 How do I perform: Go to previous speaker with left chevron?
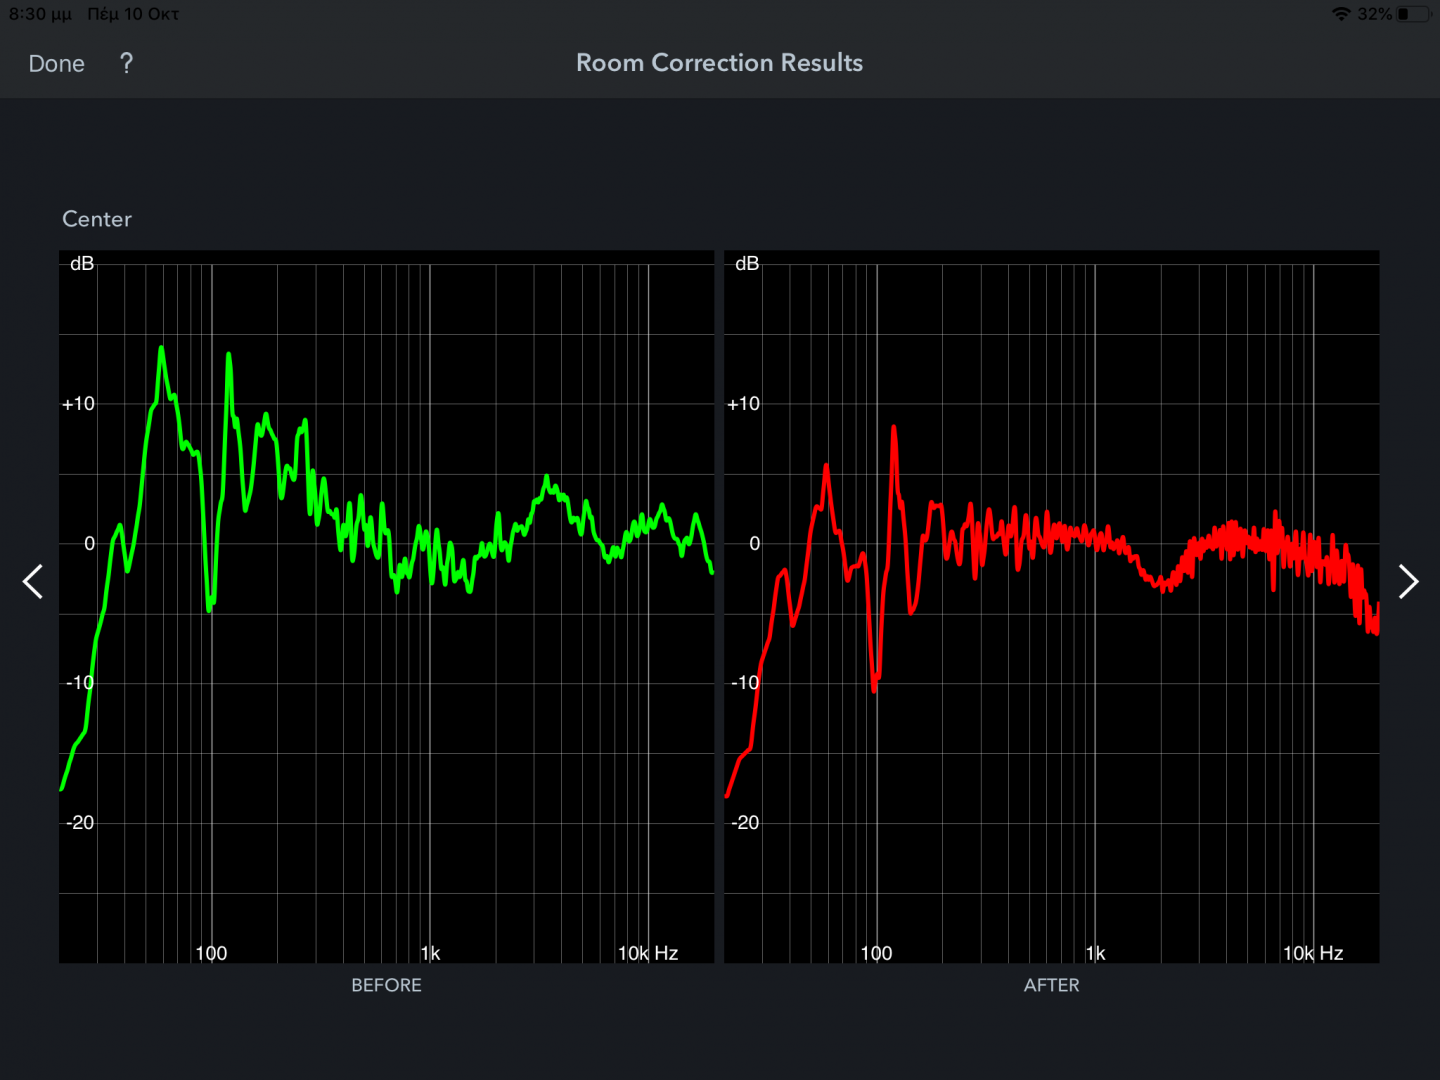33,581
